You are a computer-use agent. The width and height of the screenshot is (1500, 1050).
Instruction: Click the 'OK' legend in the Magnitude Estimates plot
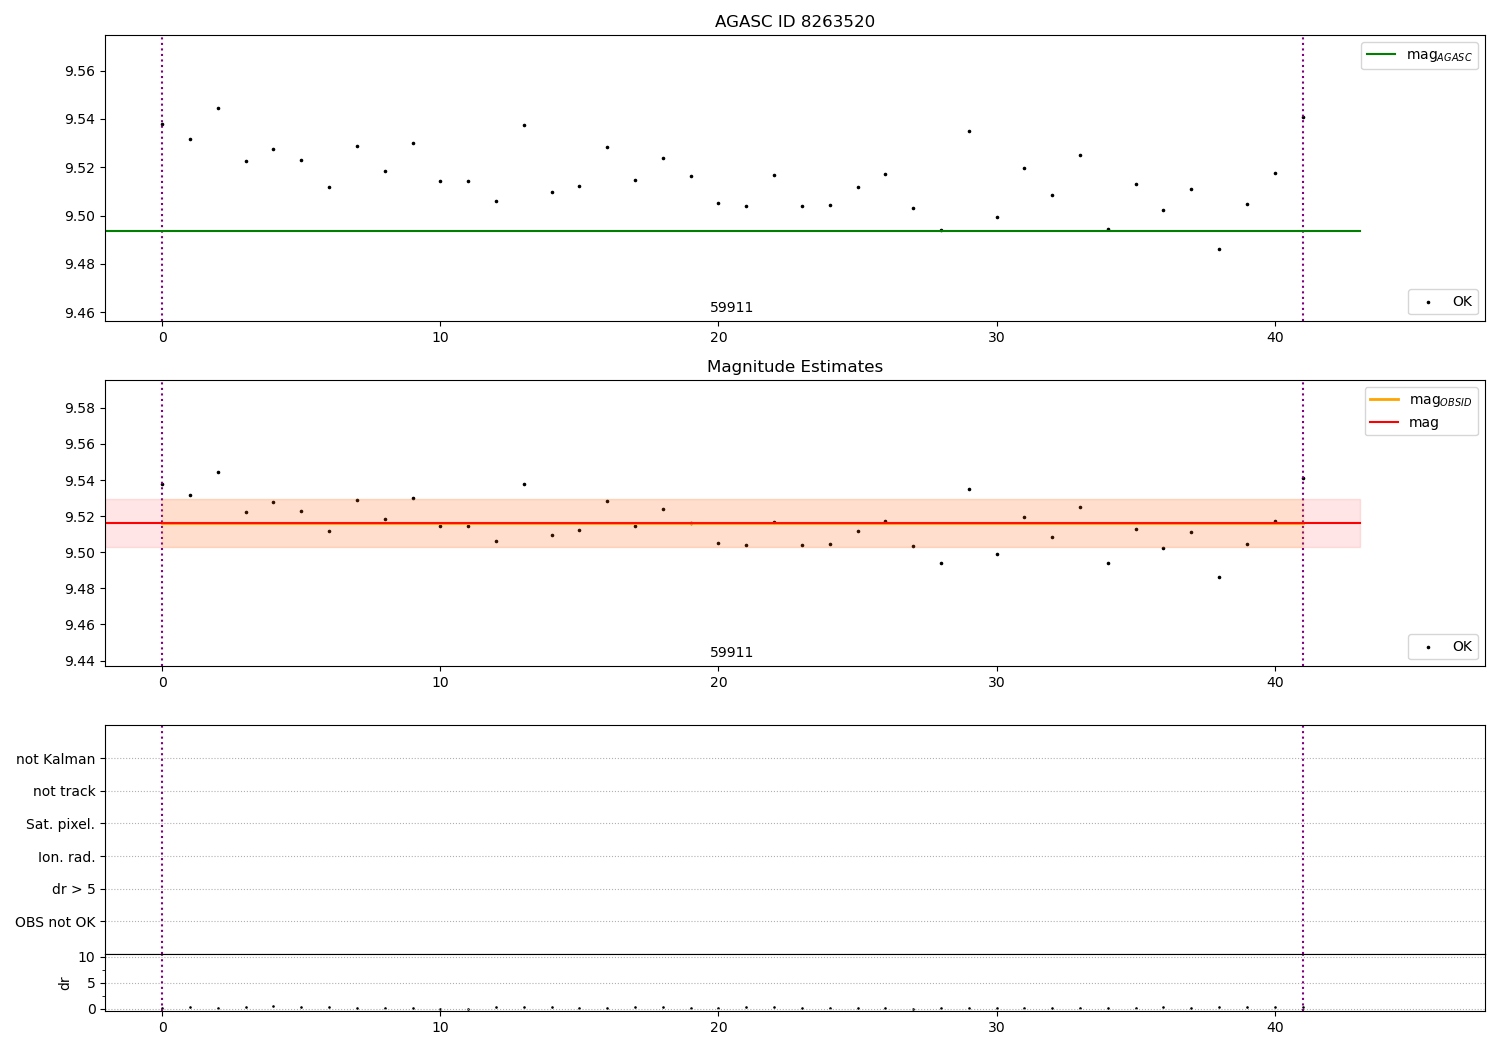[x=1443, y=646]
